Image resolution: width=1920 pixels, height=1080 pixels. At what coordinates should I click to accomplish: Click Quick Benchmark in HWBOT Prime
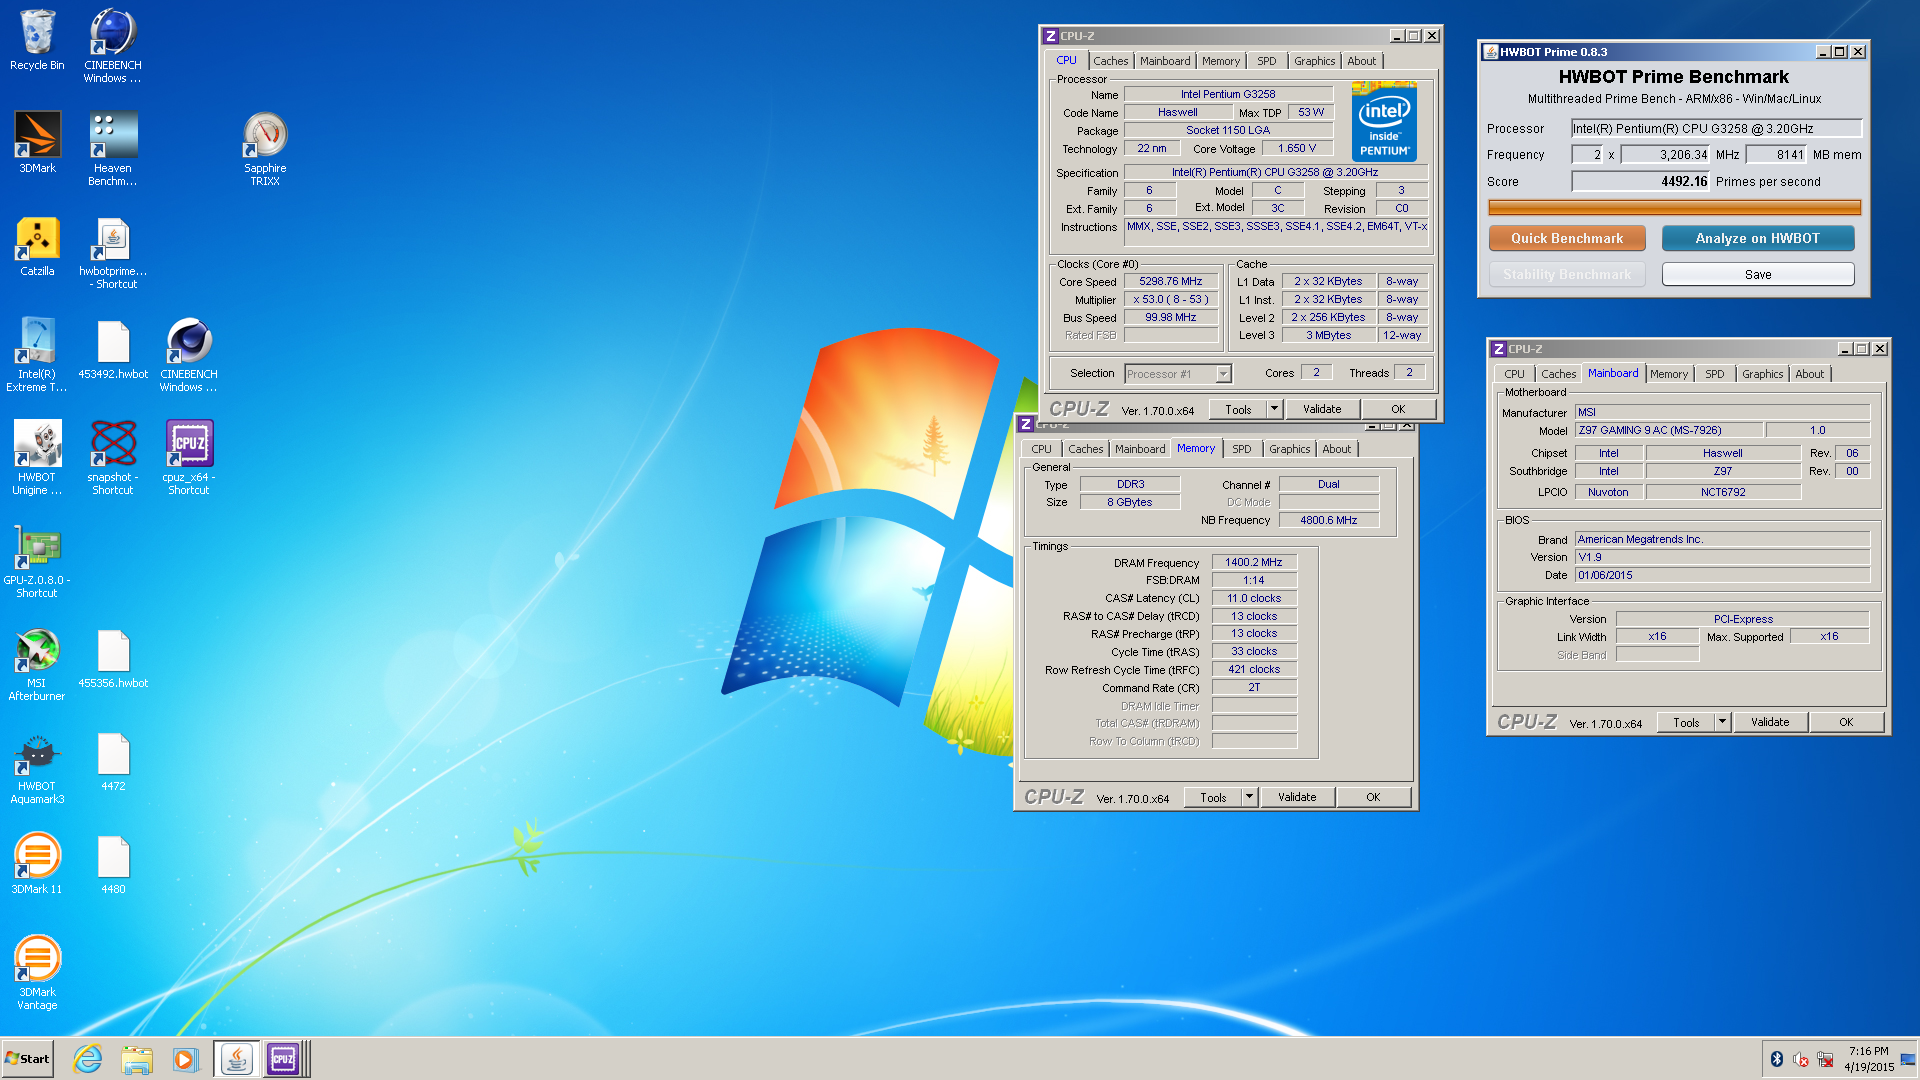coord(1567,238)
